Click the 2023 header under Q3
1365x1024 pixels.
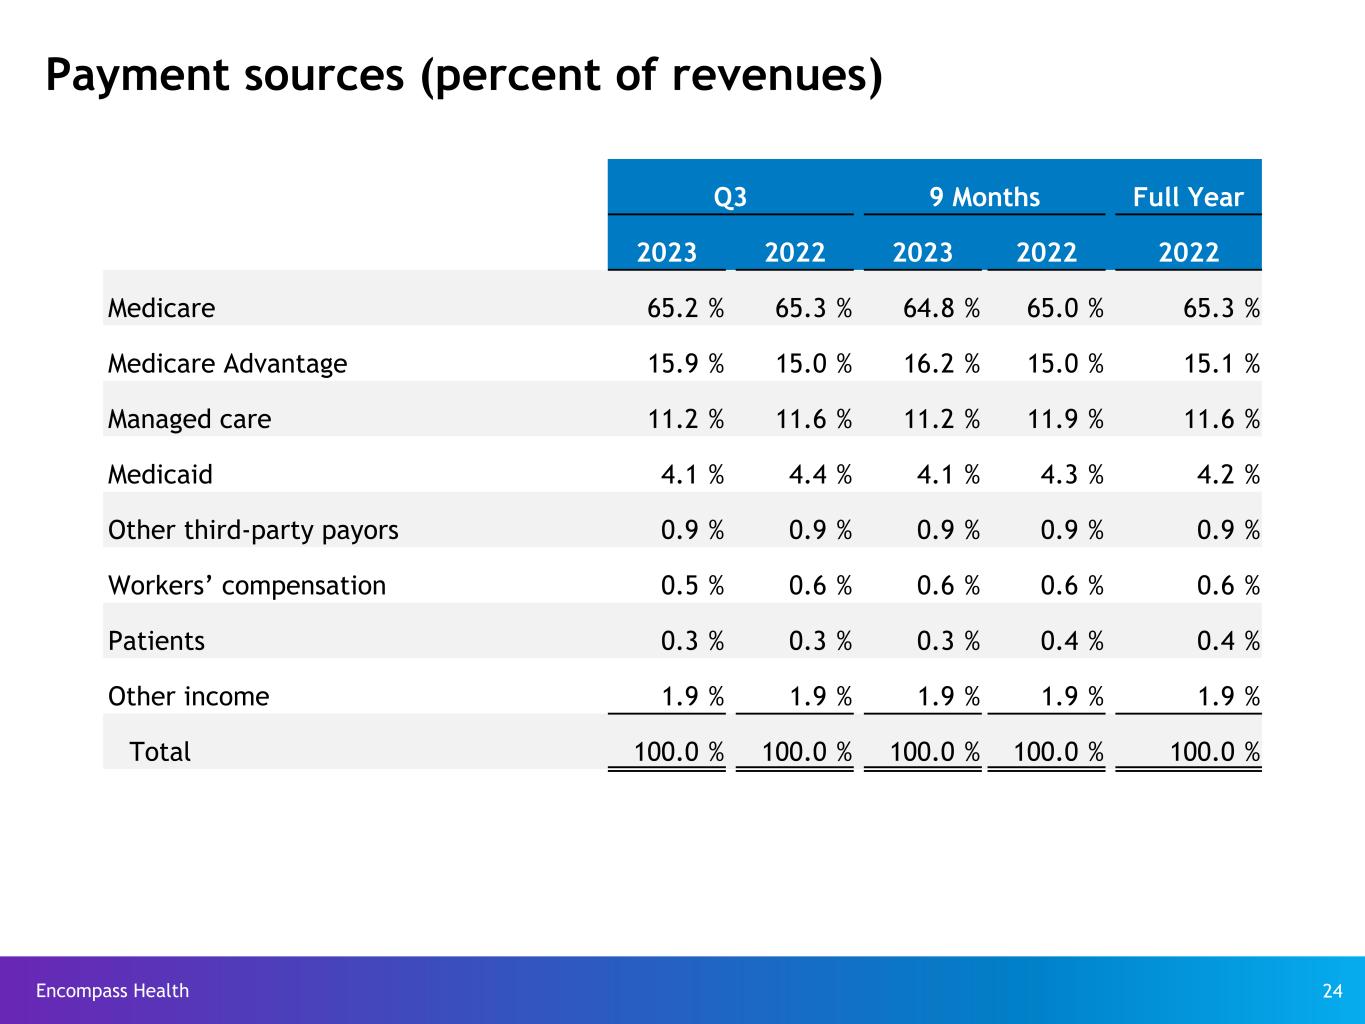667,252
